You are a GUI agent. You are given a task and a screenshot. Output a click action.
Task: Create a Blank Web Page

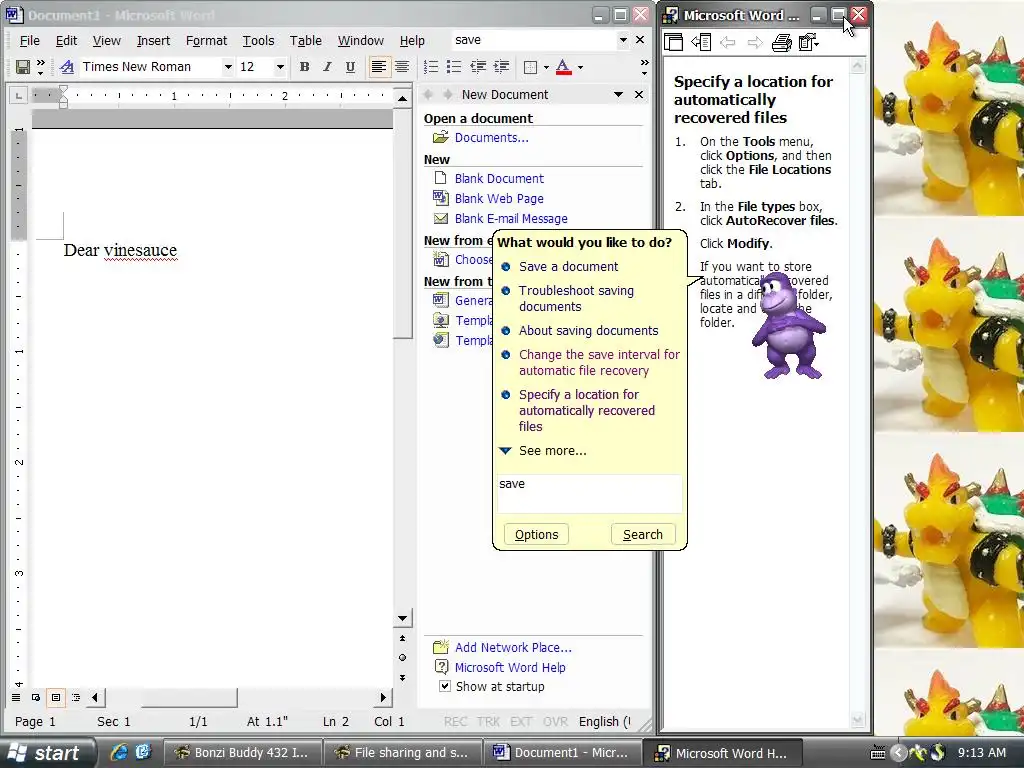click(499, 199)
